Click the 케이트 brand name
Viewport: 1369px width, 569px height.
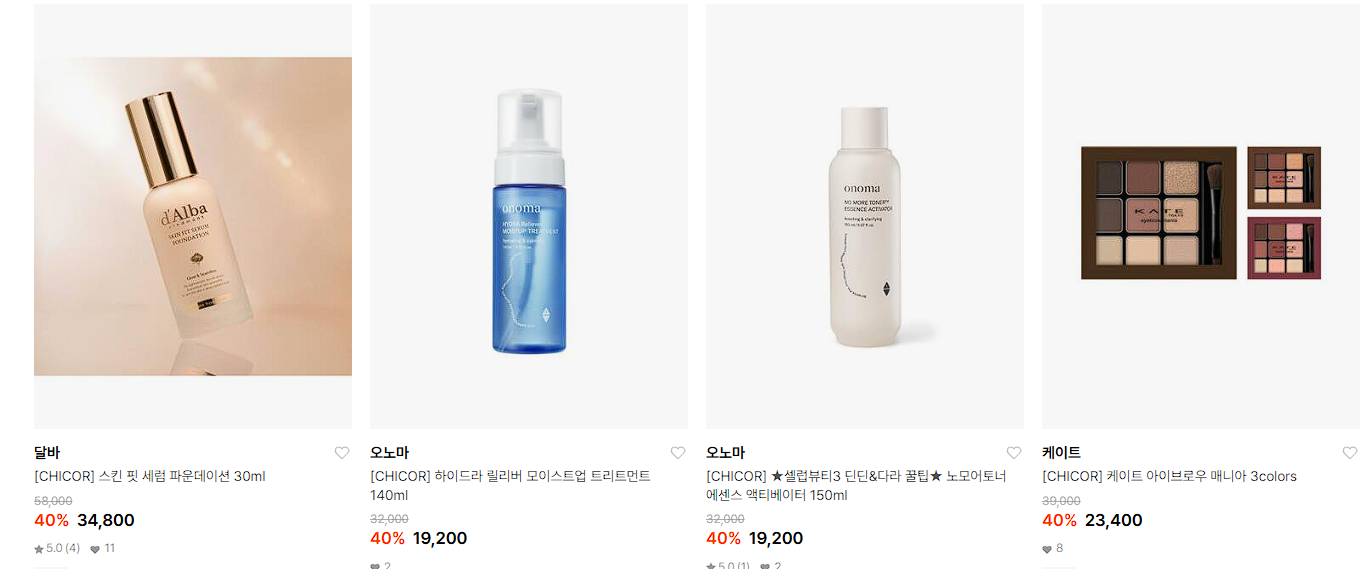(x=1061, y=453)
